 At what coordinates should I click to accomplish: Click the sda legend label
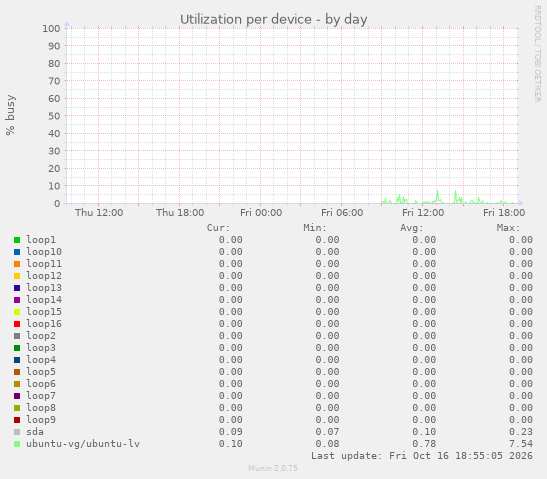pyautogui.click(x=35, y=432)
